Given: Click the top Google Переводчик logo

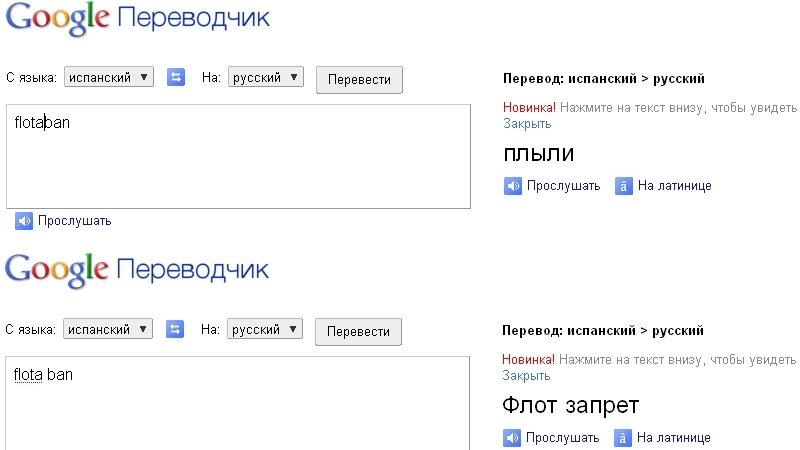Looking at the screenshot, I should (x=137, y=19).
